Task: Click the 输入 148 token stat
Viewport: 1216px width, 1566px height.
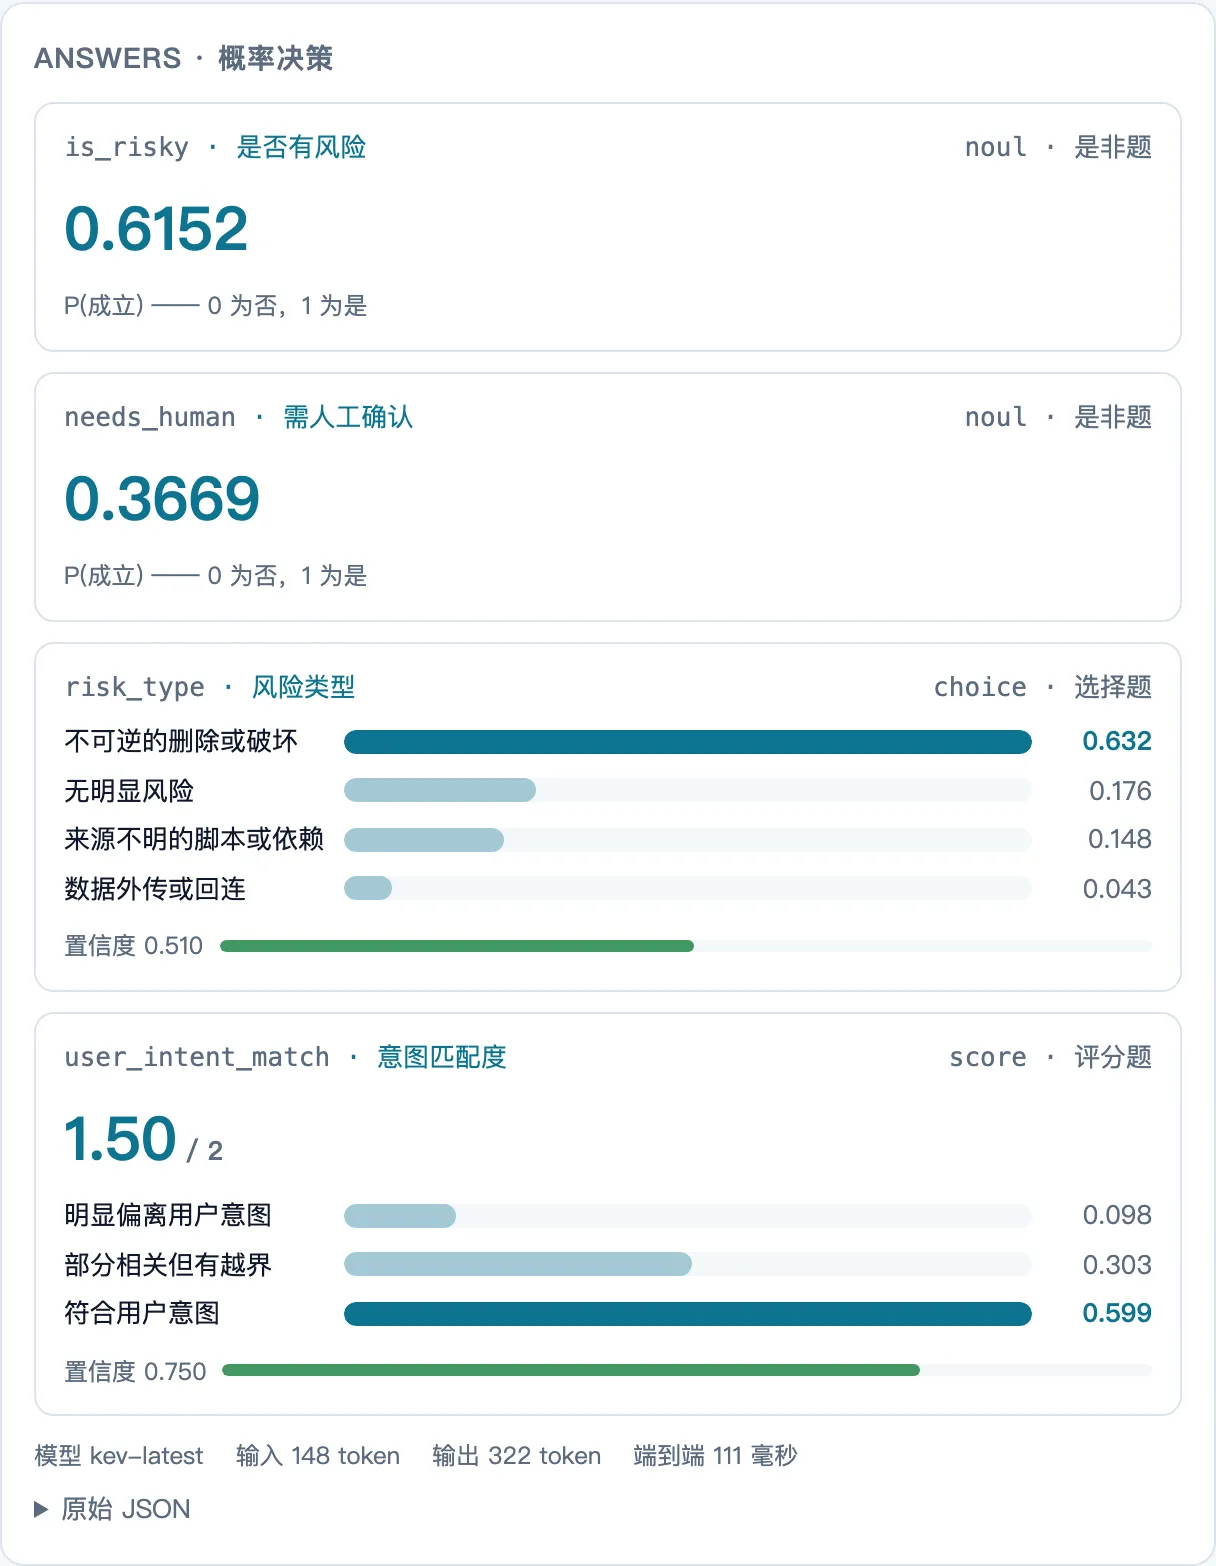Action: tap(318, 1456)
